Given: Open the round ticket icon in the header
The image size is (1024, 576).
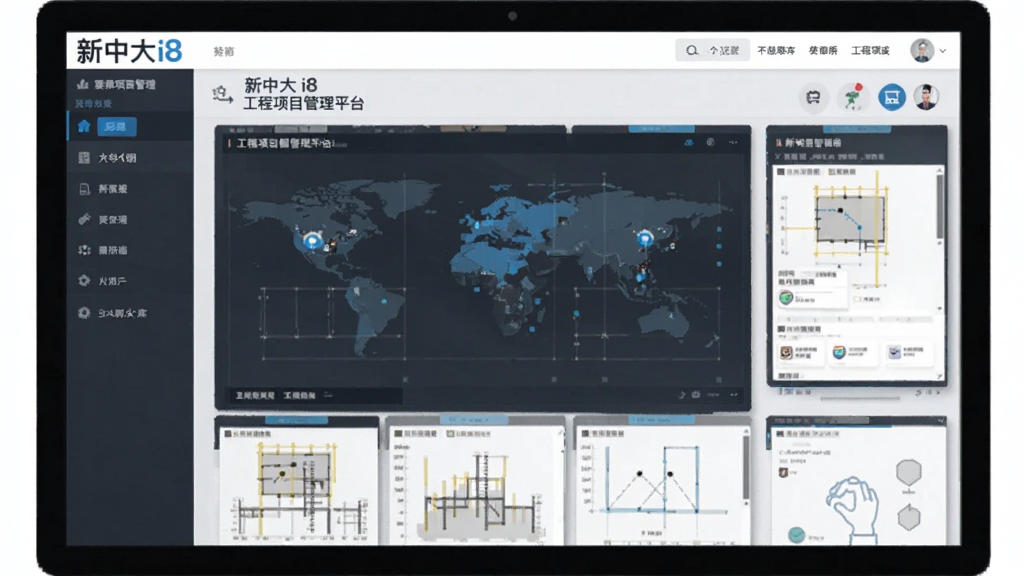Looking at the screenshot, I should pos(813,97).
